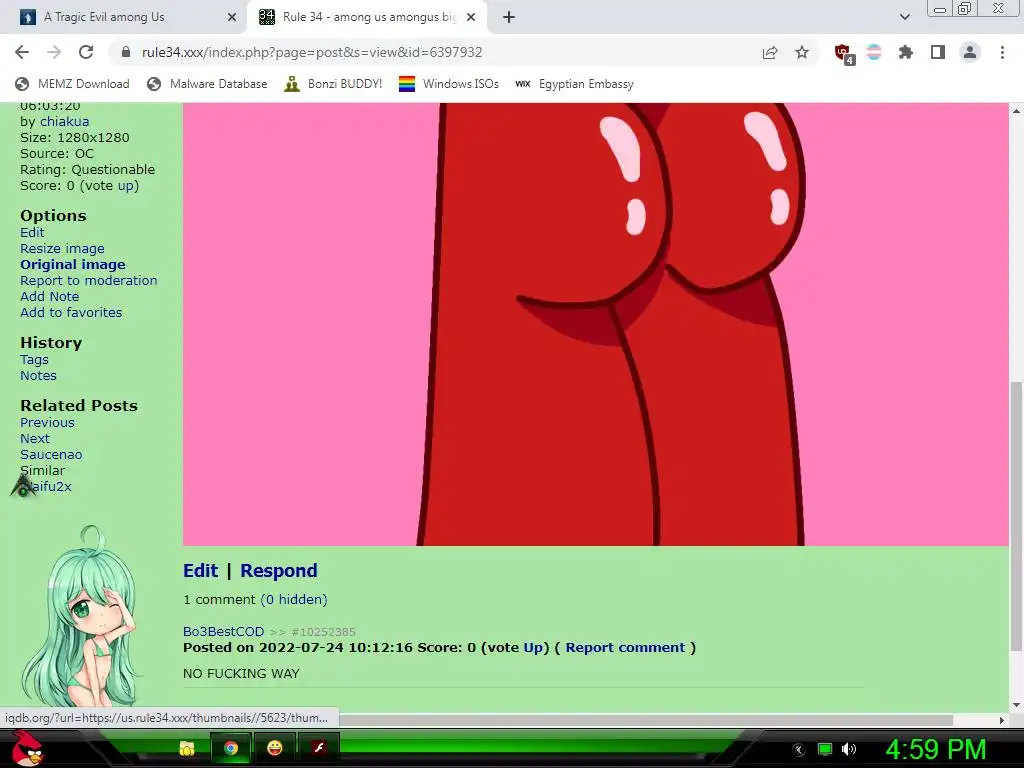This screenshot has height=768, width=1024.
Task: Click the network monitor tray icon
Action: 825,749
